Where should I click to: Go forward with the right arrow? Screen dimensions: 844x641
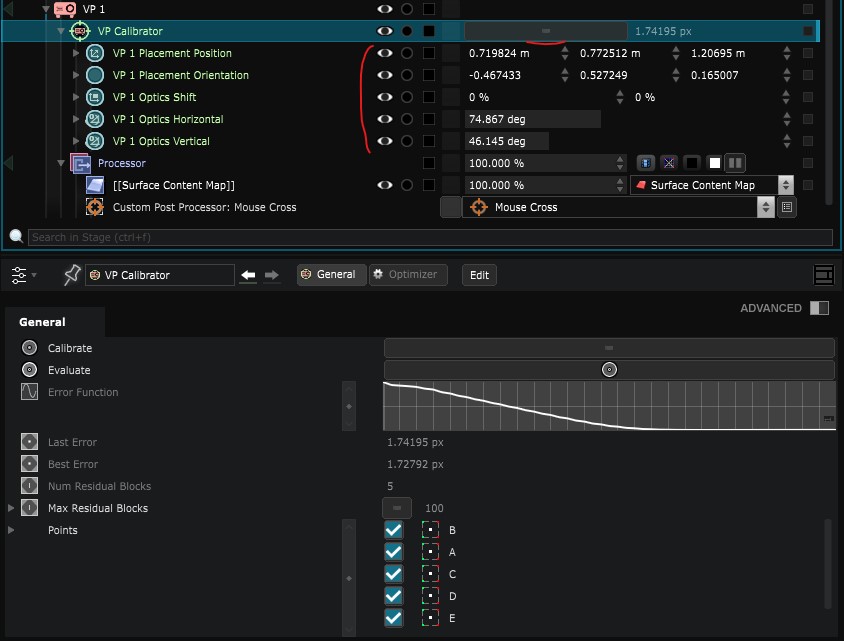272,276
